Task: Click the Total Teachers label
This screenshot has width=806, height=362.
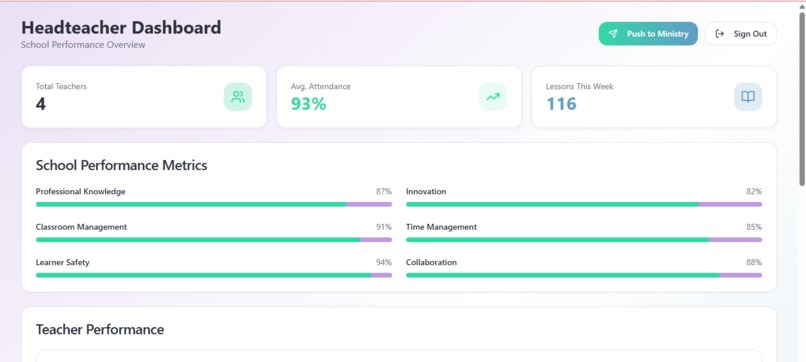Action: point(61,86)
